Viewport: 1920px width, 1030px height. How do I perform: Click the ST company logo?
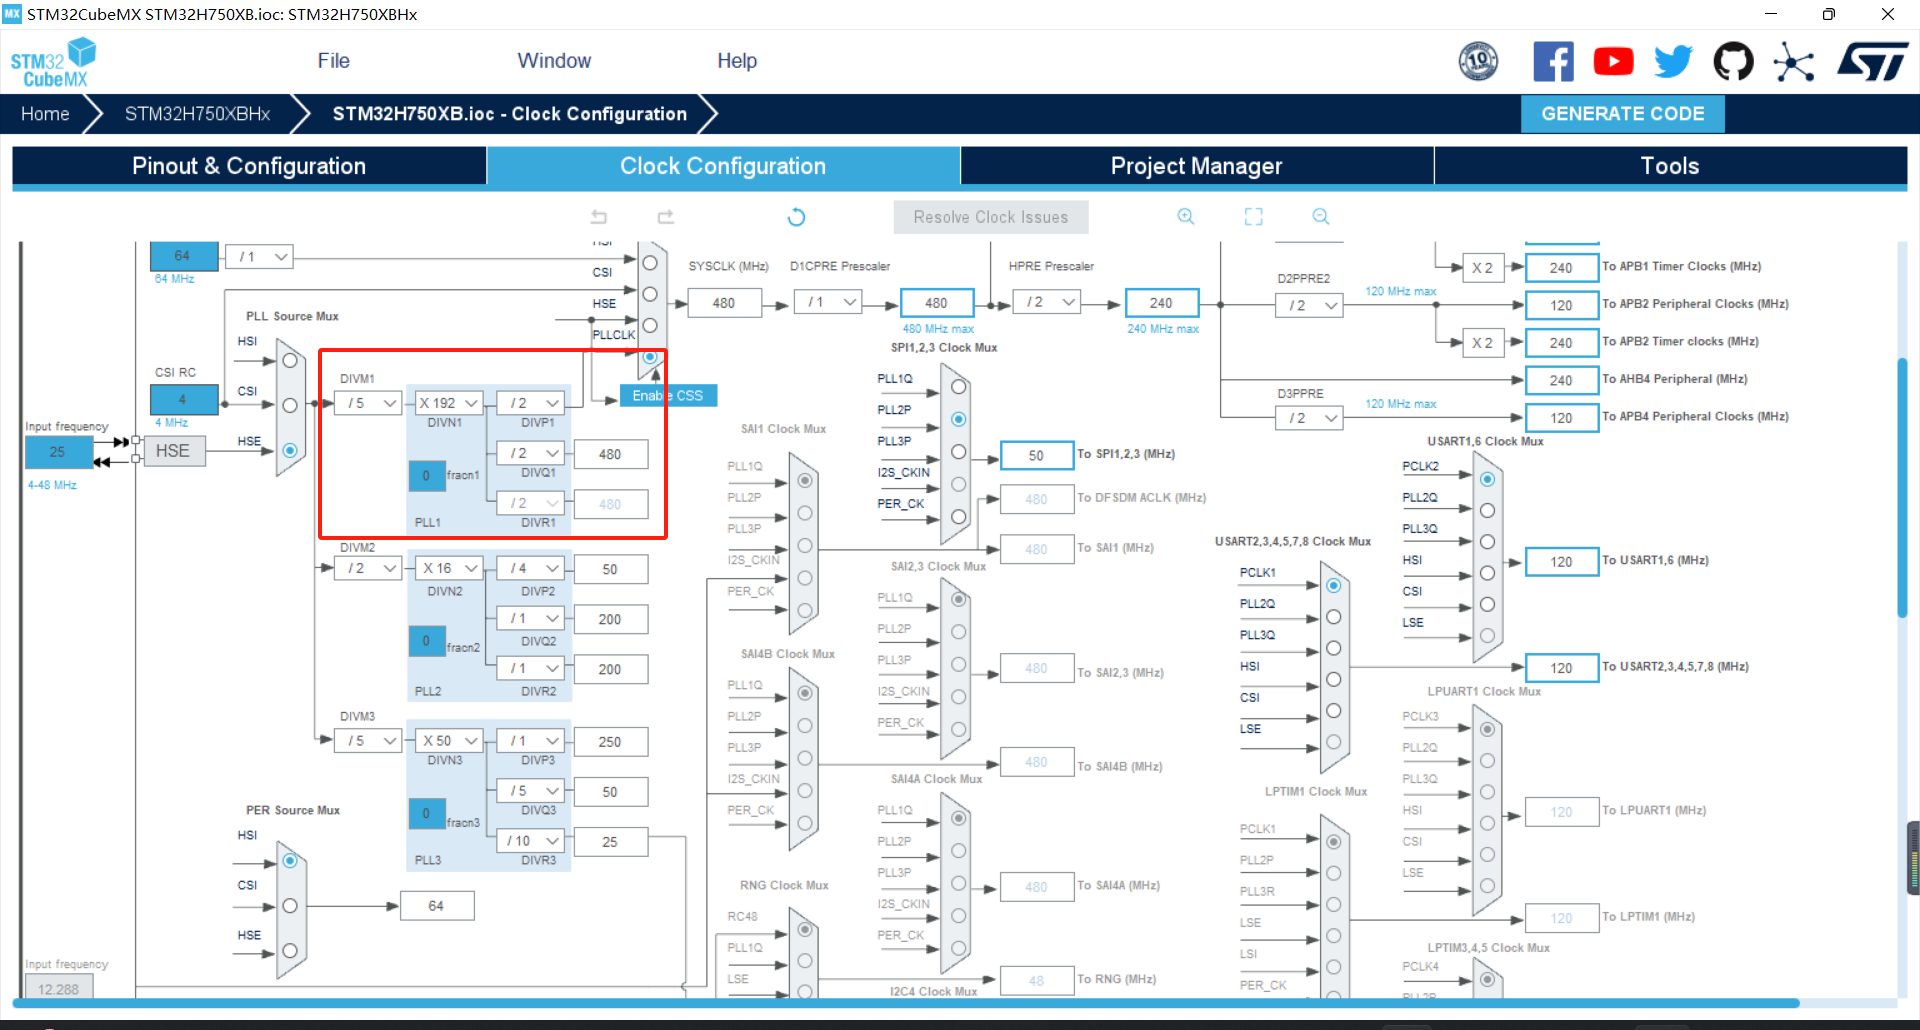(x=1873, y=61)
